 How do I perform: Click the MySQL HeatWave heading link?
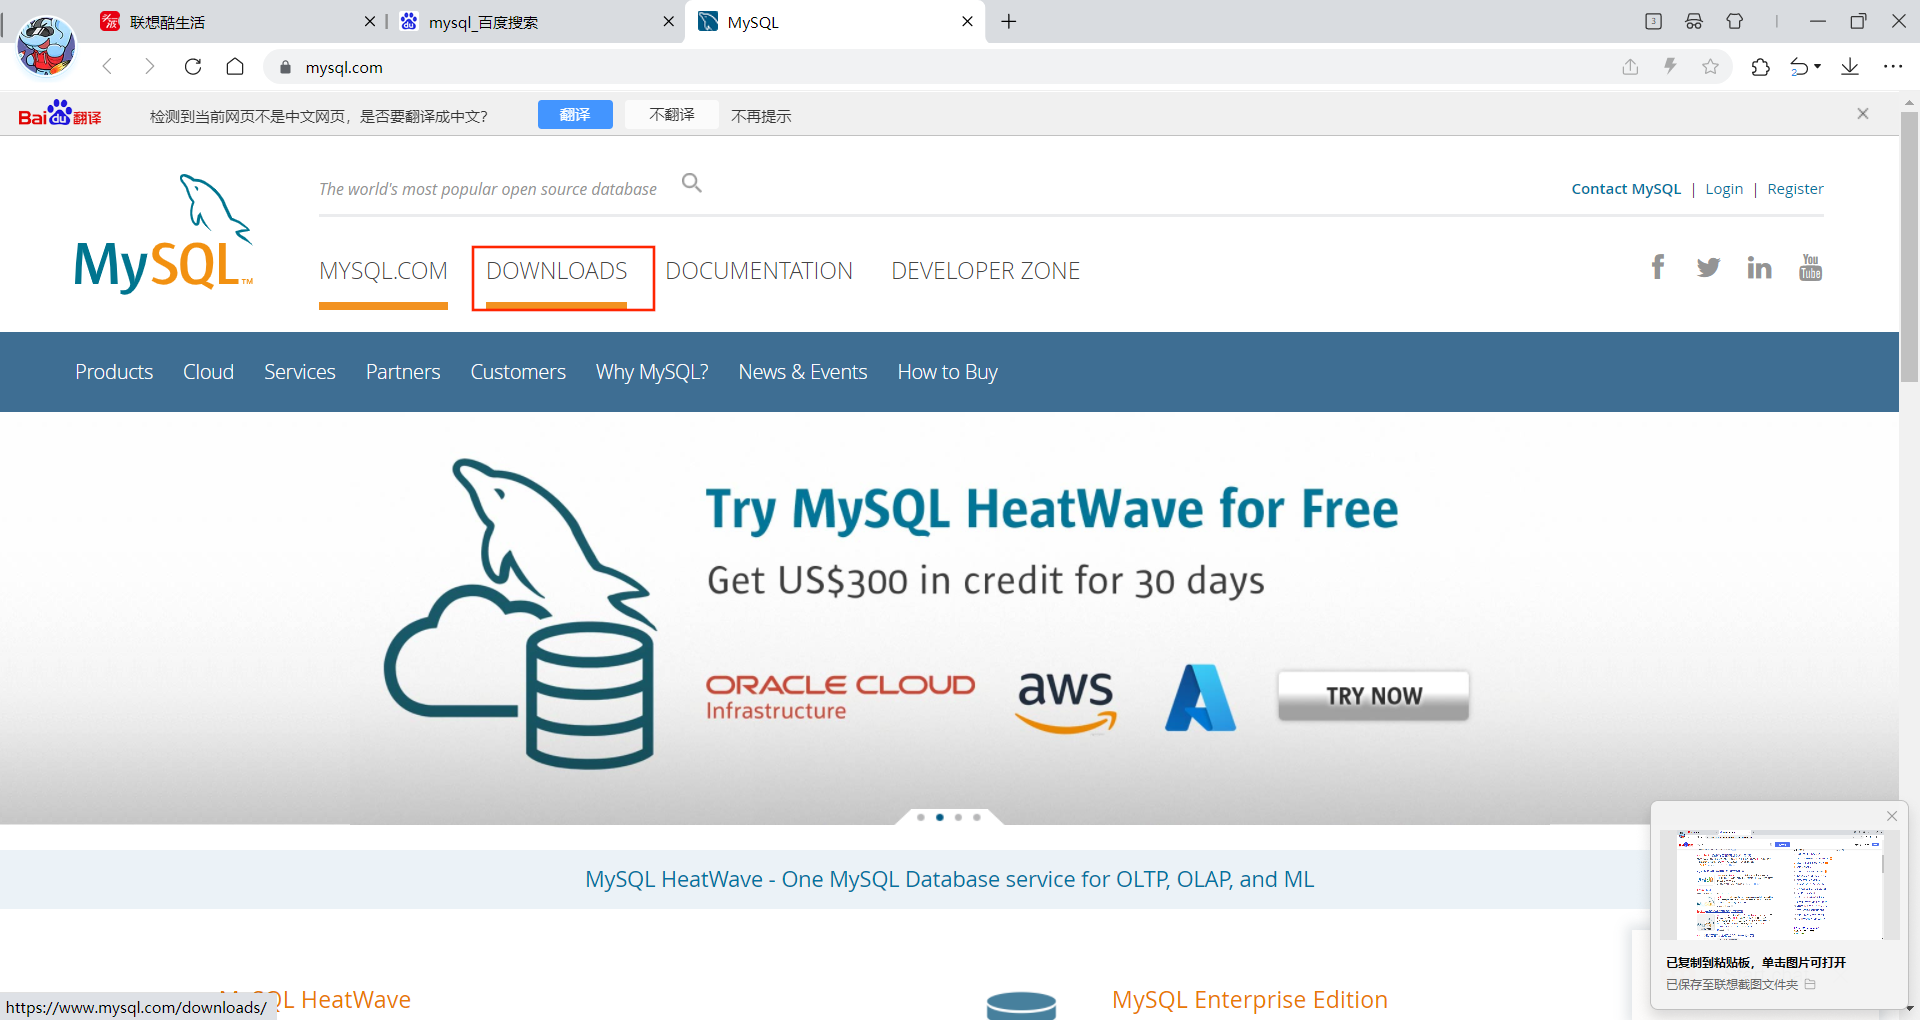[315, 999]
